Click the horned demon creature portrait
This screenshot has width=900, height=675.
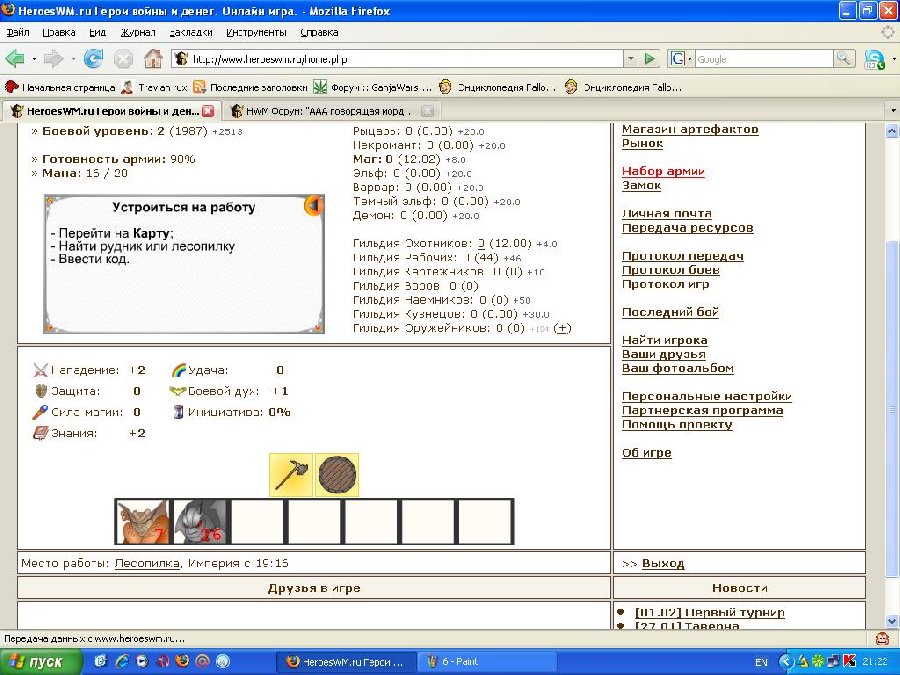pyautogui.click(x=200, y=521)
